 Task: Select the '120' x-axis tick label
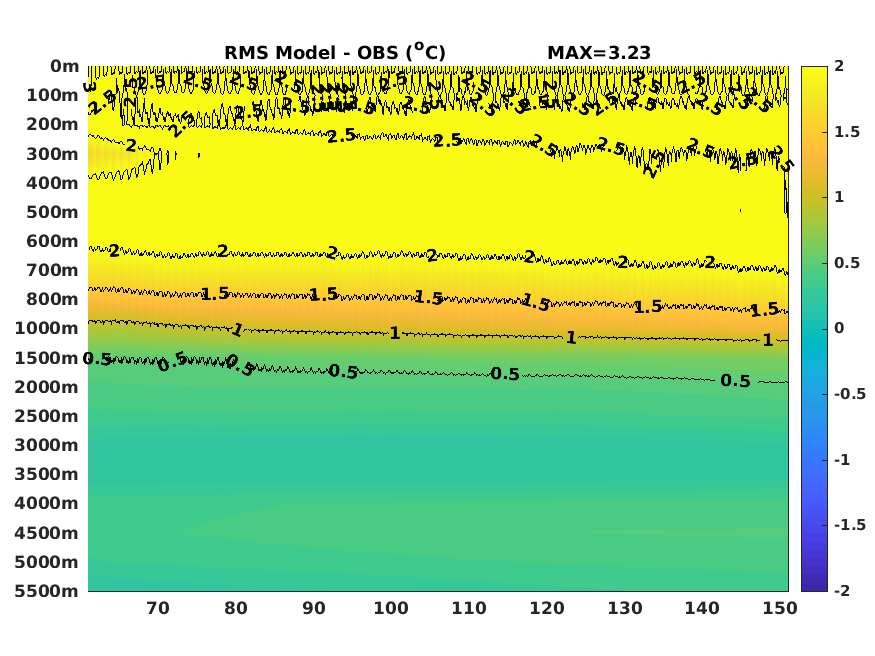(547, 608)
